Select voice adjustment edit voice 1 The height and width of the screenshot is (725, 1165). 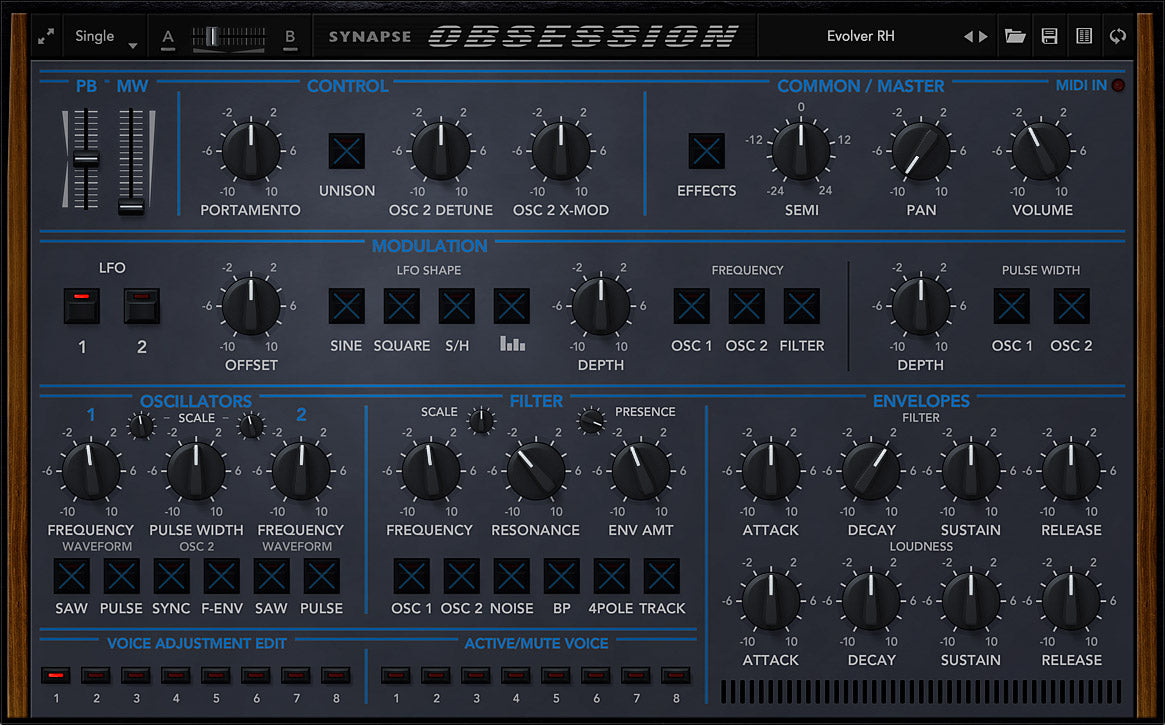(x=56, y=675)
